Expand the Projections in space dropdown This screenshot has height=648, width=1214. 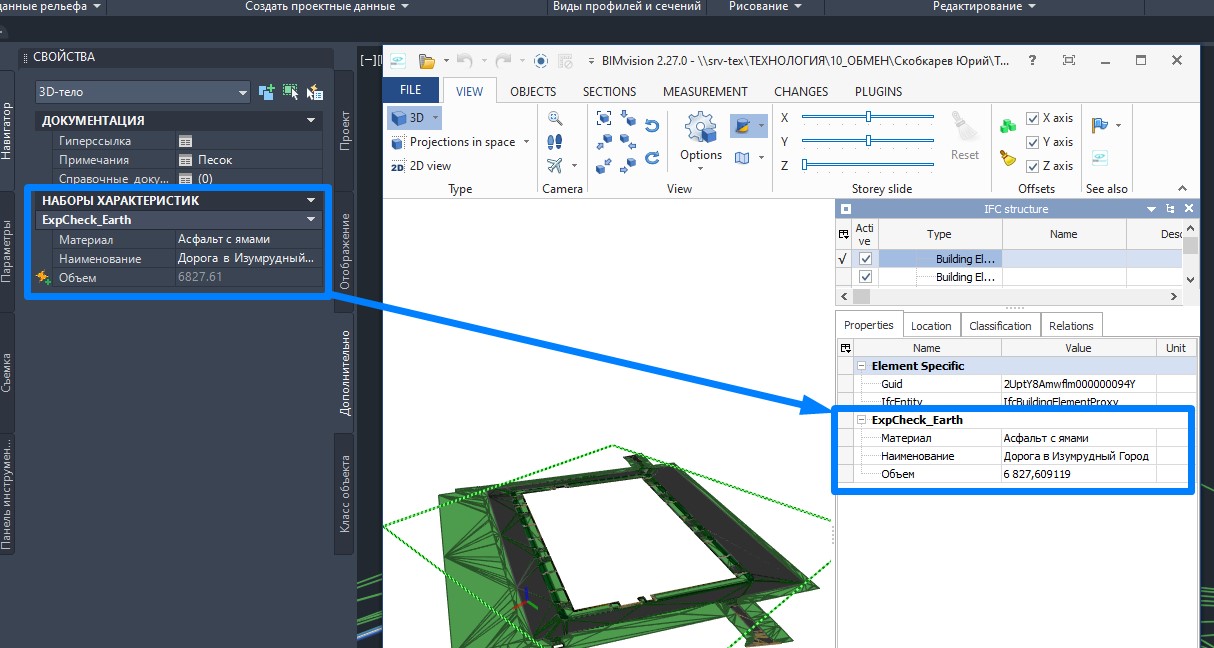click(x=527, y=142)
